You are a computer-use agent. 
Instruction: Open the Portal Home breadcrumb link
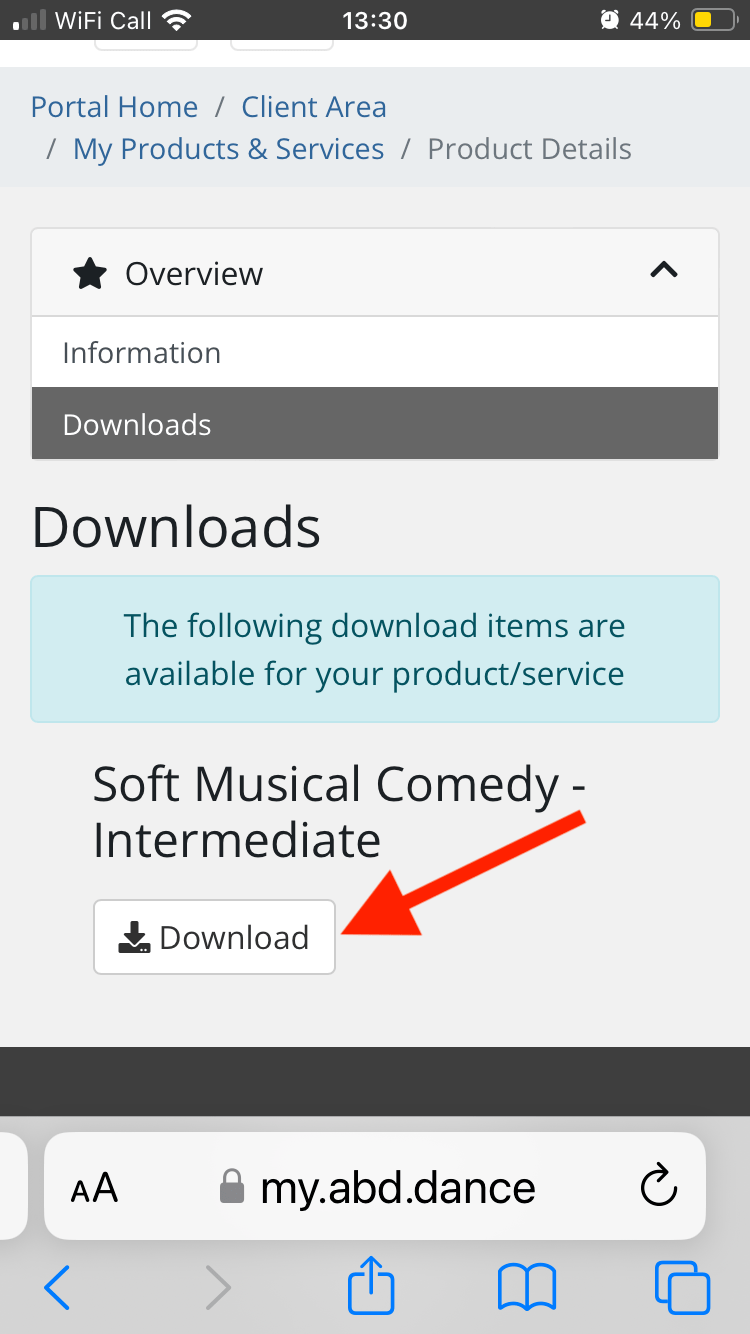[x=114, y=107]
